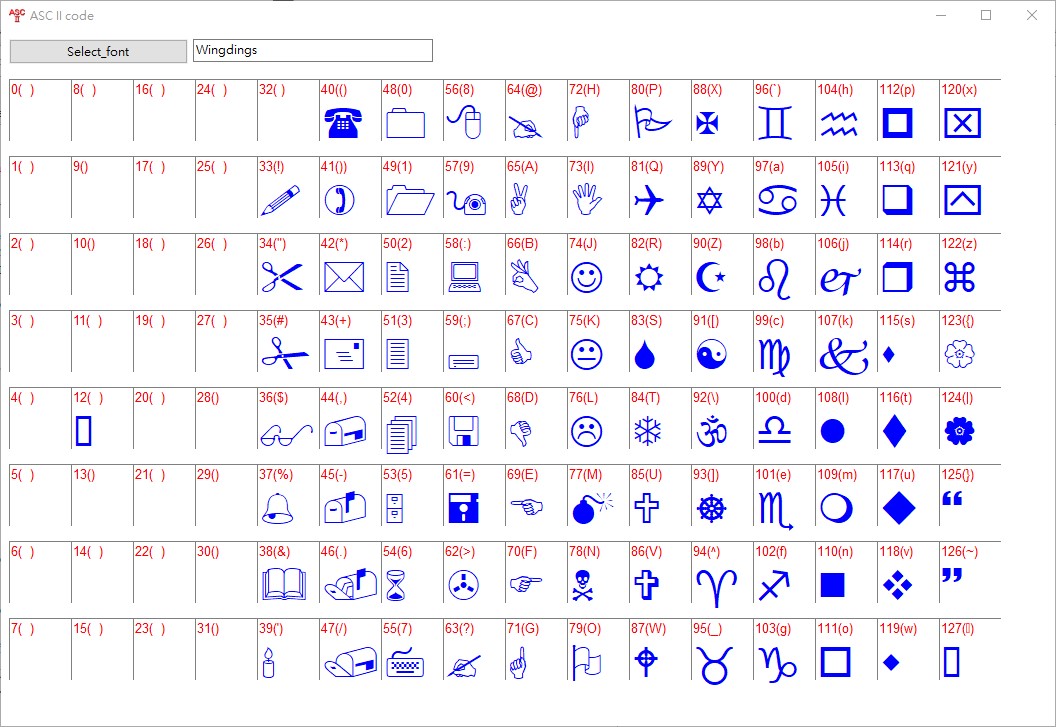1056x727 pixels.
Task: Click the closing quotes symbol under 126(~)
Action: click(952, 575)
